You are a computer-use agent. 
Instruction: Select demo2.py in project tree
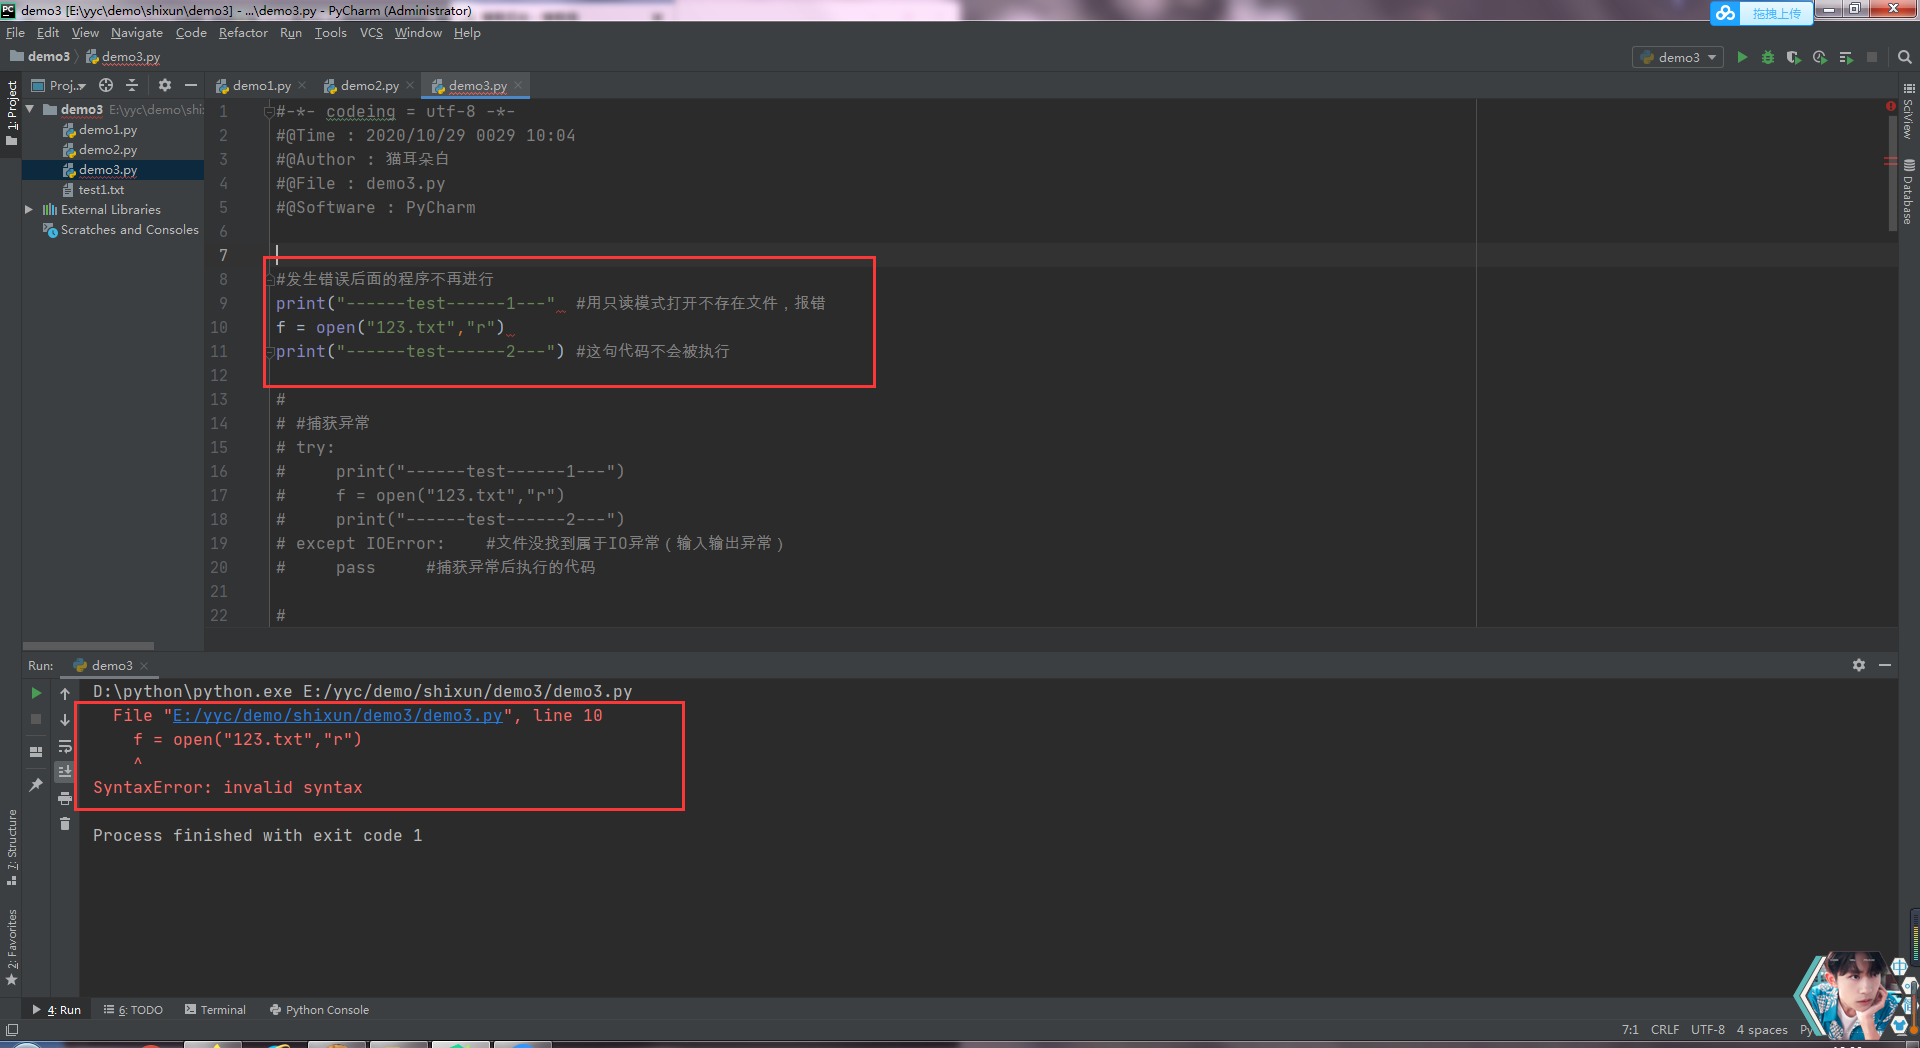click(x=108, y=150)
